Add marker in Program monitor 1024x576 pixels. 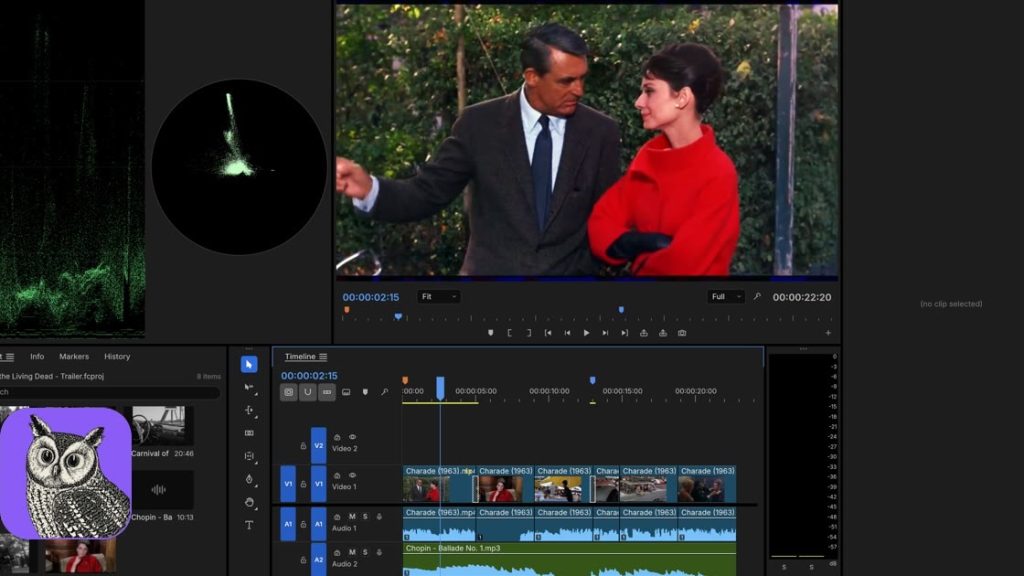[490, 333]
